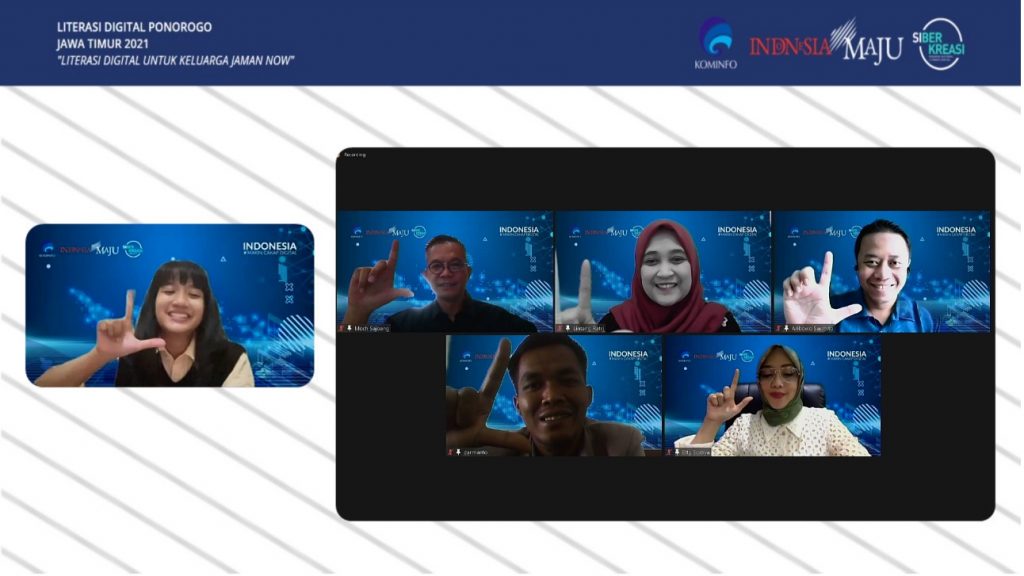This screenshot has width=1024, height=576.
Task: Click the Recording indicator in the meeting window
Action: point(355,155)
